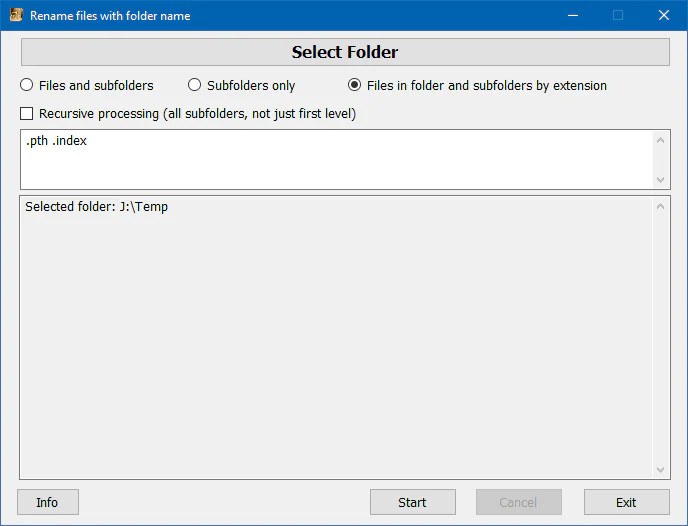Click up arrow of extensions box scrollbar
Image resolution: width=688 pixels, height=526 pixels.
point(660,140)
